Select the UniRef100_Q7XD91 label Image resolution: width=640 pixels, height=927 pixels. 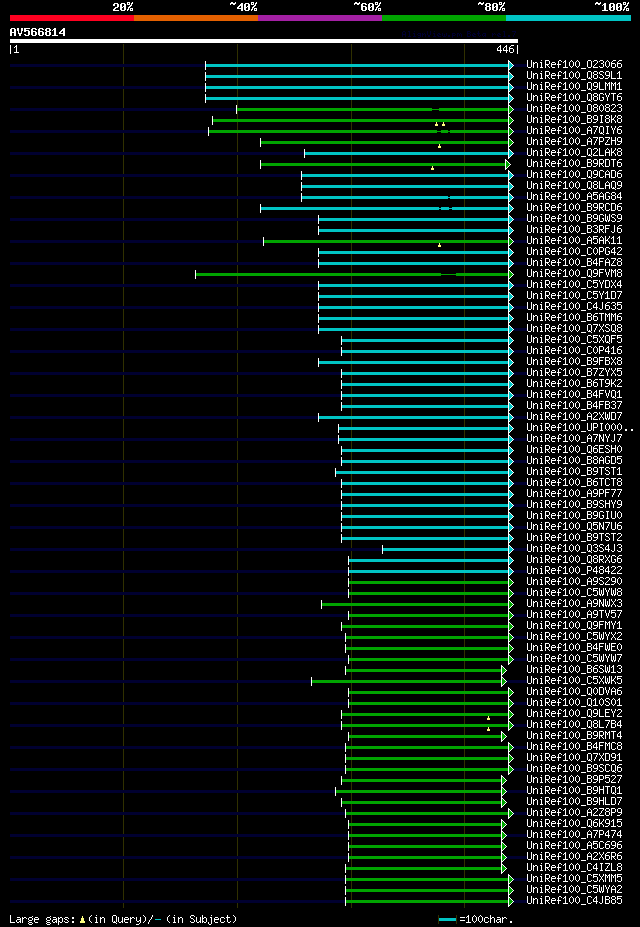click(x=574, y=757)
